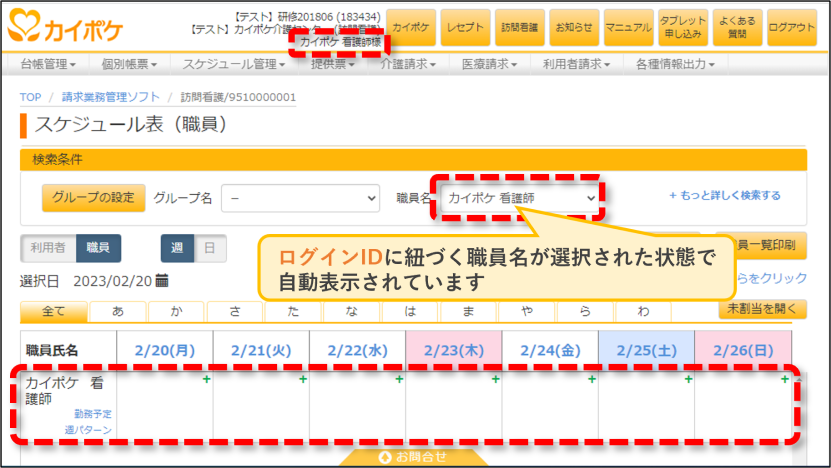Click the お問合せ up-arrow icon
This screenshot has height=468, width=831.
(x=385, y=457)
